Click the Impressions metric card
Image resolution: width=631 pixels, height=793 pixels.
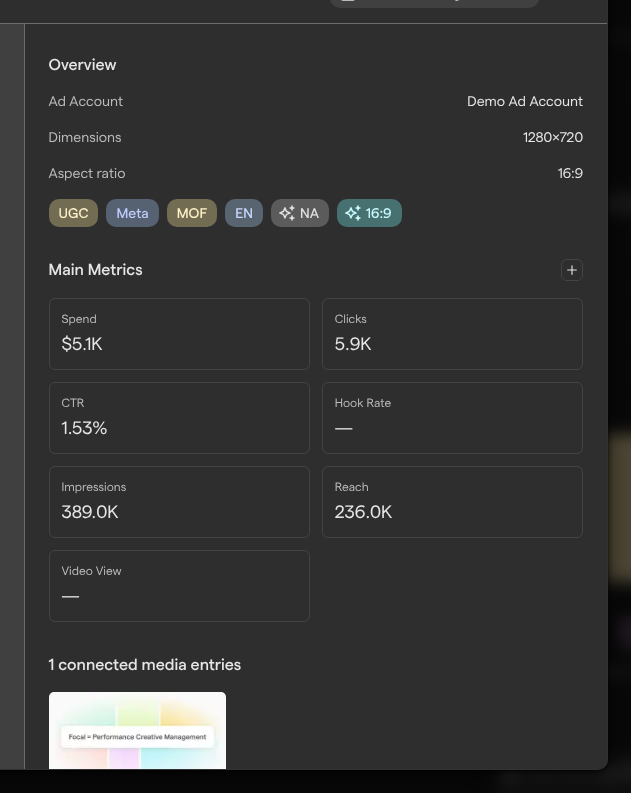179,502
